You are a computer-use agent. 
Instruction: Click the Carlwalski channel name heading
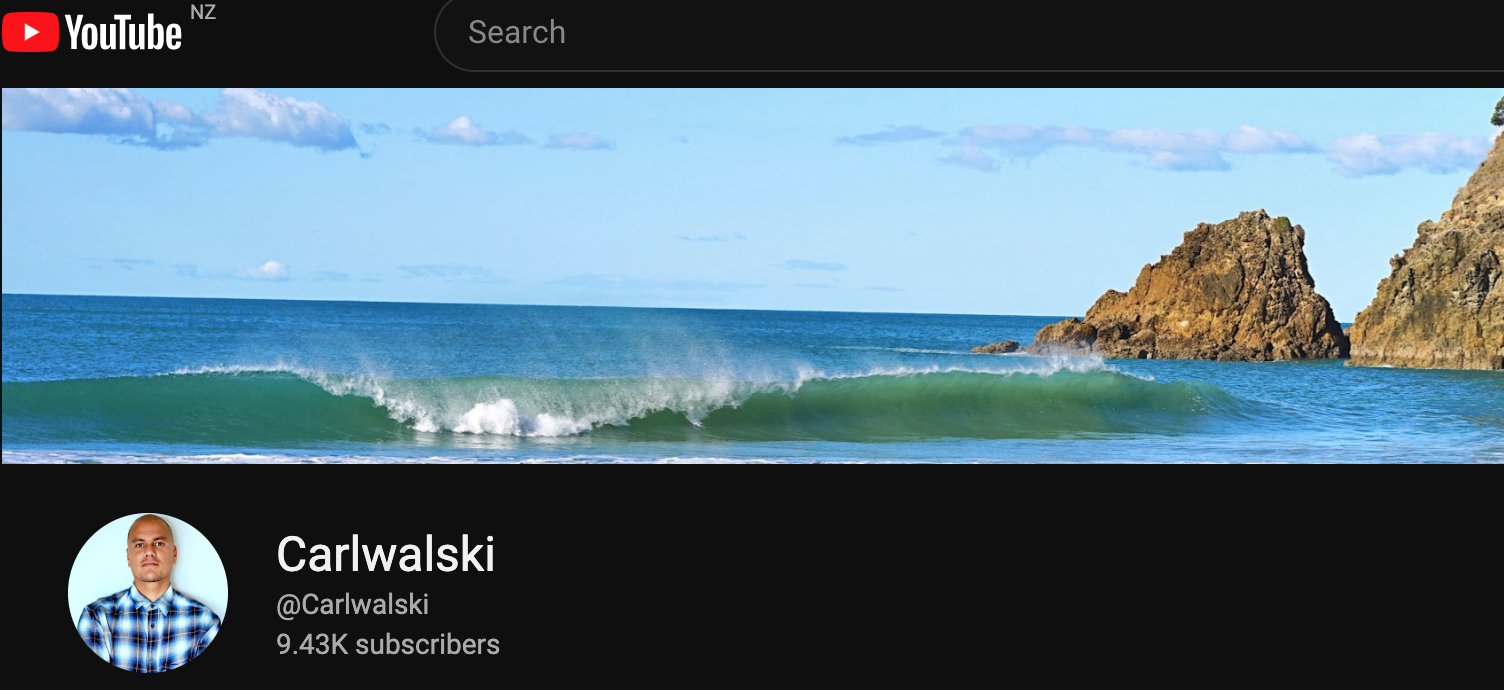click(x=386, y=554)
